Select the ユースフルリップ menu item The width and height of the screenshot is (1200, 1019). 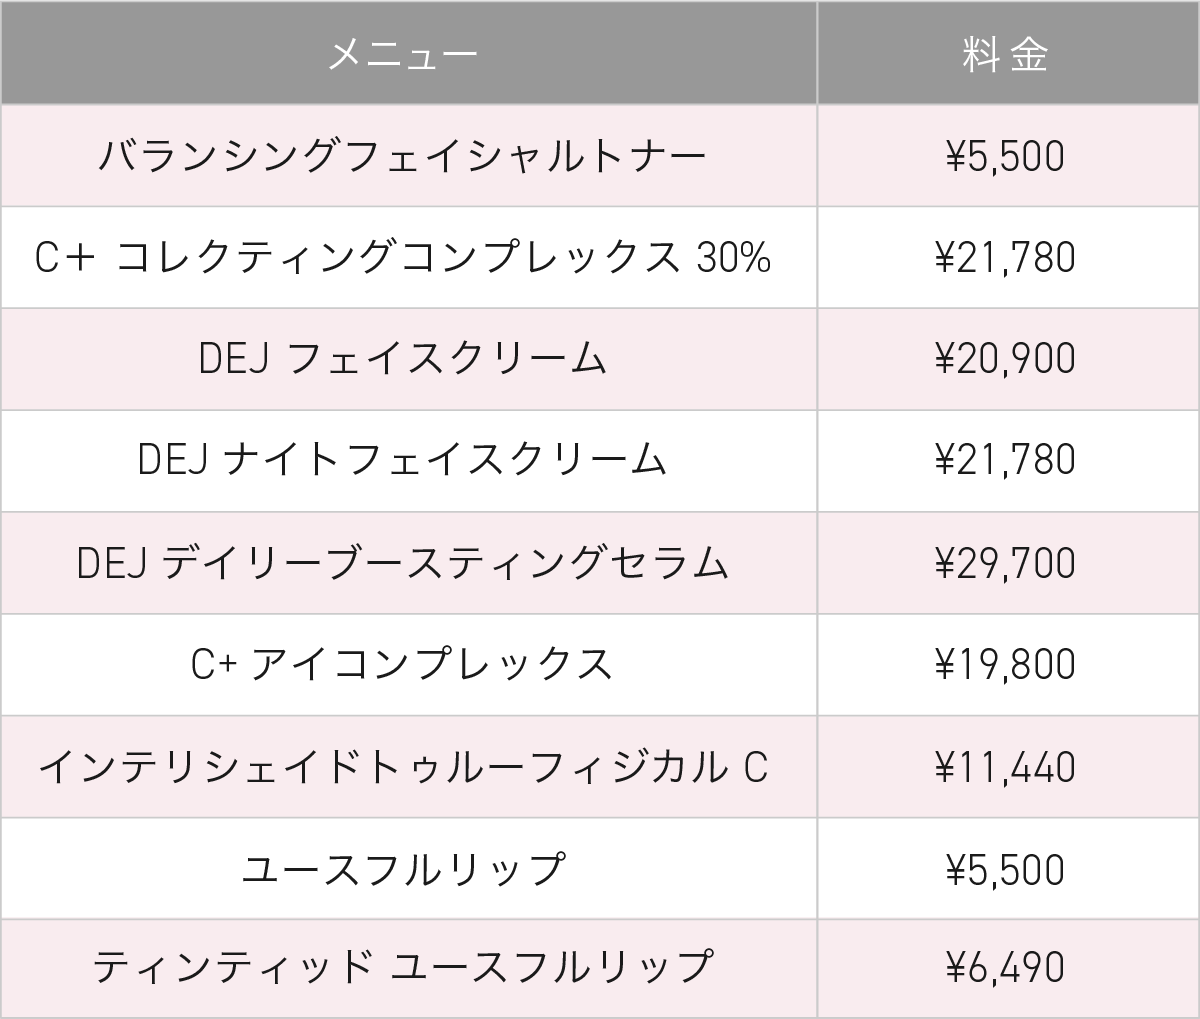pyautogui.click(x=403, y=869)
